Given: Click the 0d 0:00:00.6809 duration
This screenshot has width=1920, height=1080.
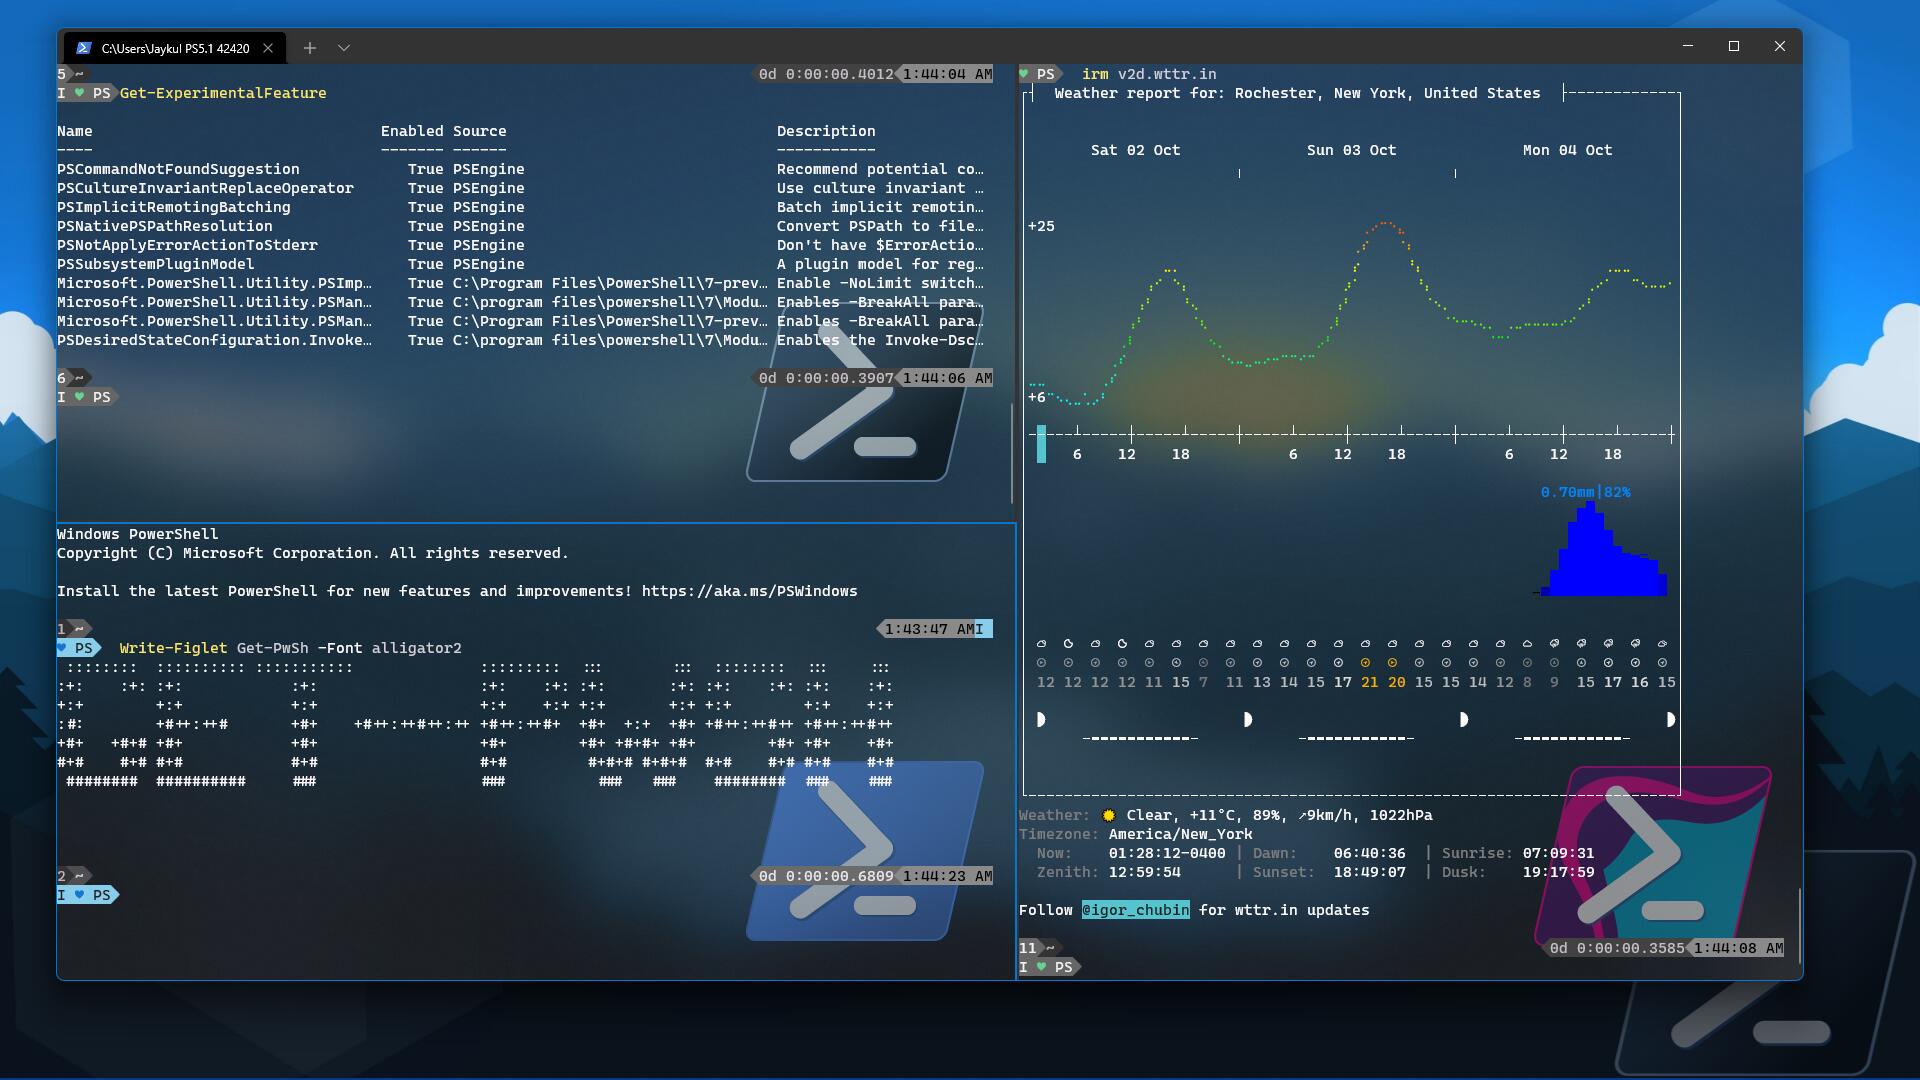Looking at the screenshot, I should (825, 876).
